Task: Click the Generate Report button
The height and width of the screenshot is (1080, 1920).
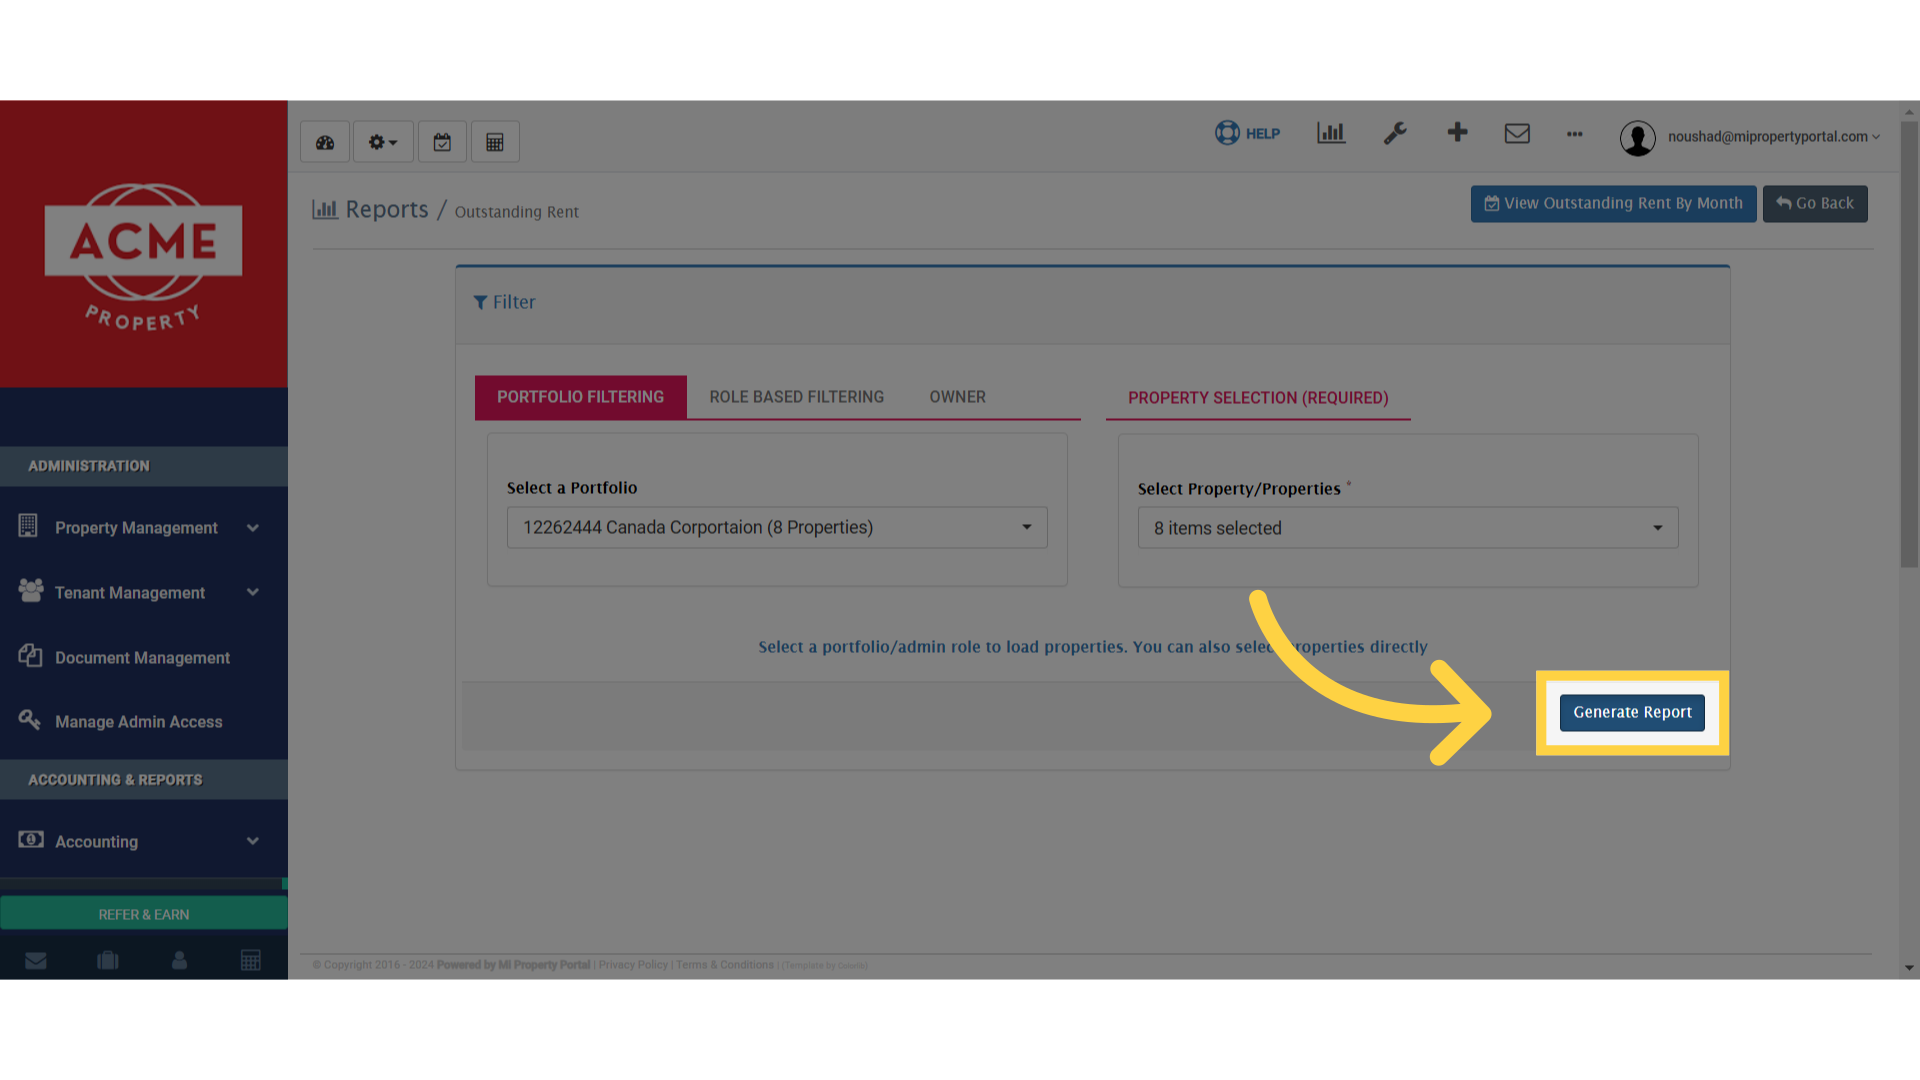Action: pos(1632,713)
